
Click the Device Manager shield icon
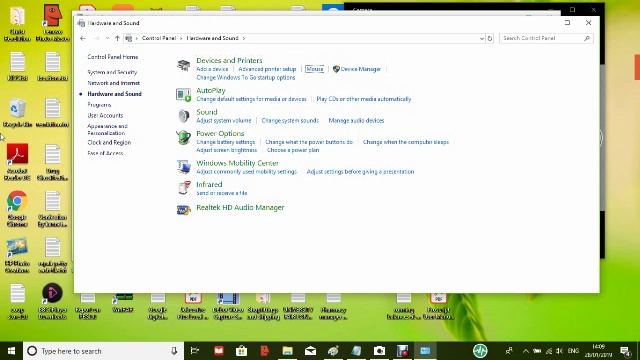[336, 69]
